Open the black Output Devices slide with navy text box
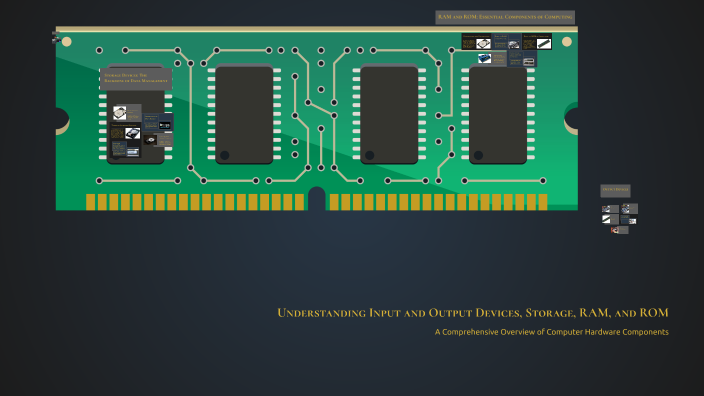Viewport: 704px width, 396px height. tap(629, 220)
